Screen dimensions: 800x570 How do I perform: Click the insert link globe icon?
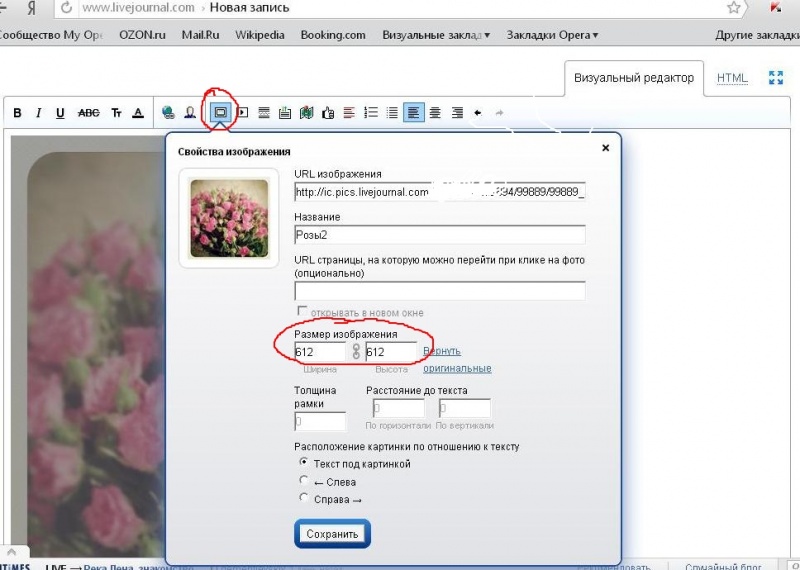(168, 113)
